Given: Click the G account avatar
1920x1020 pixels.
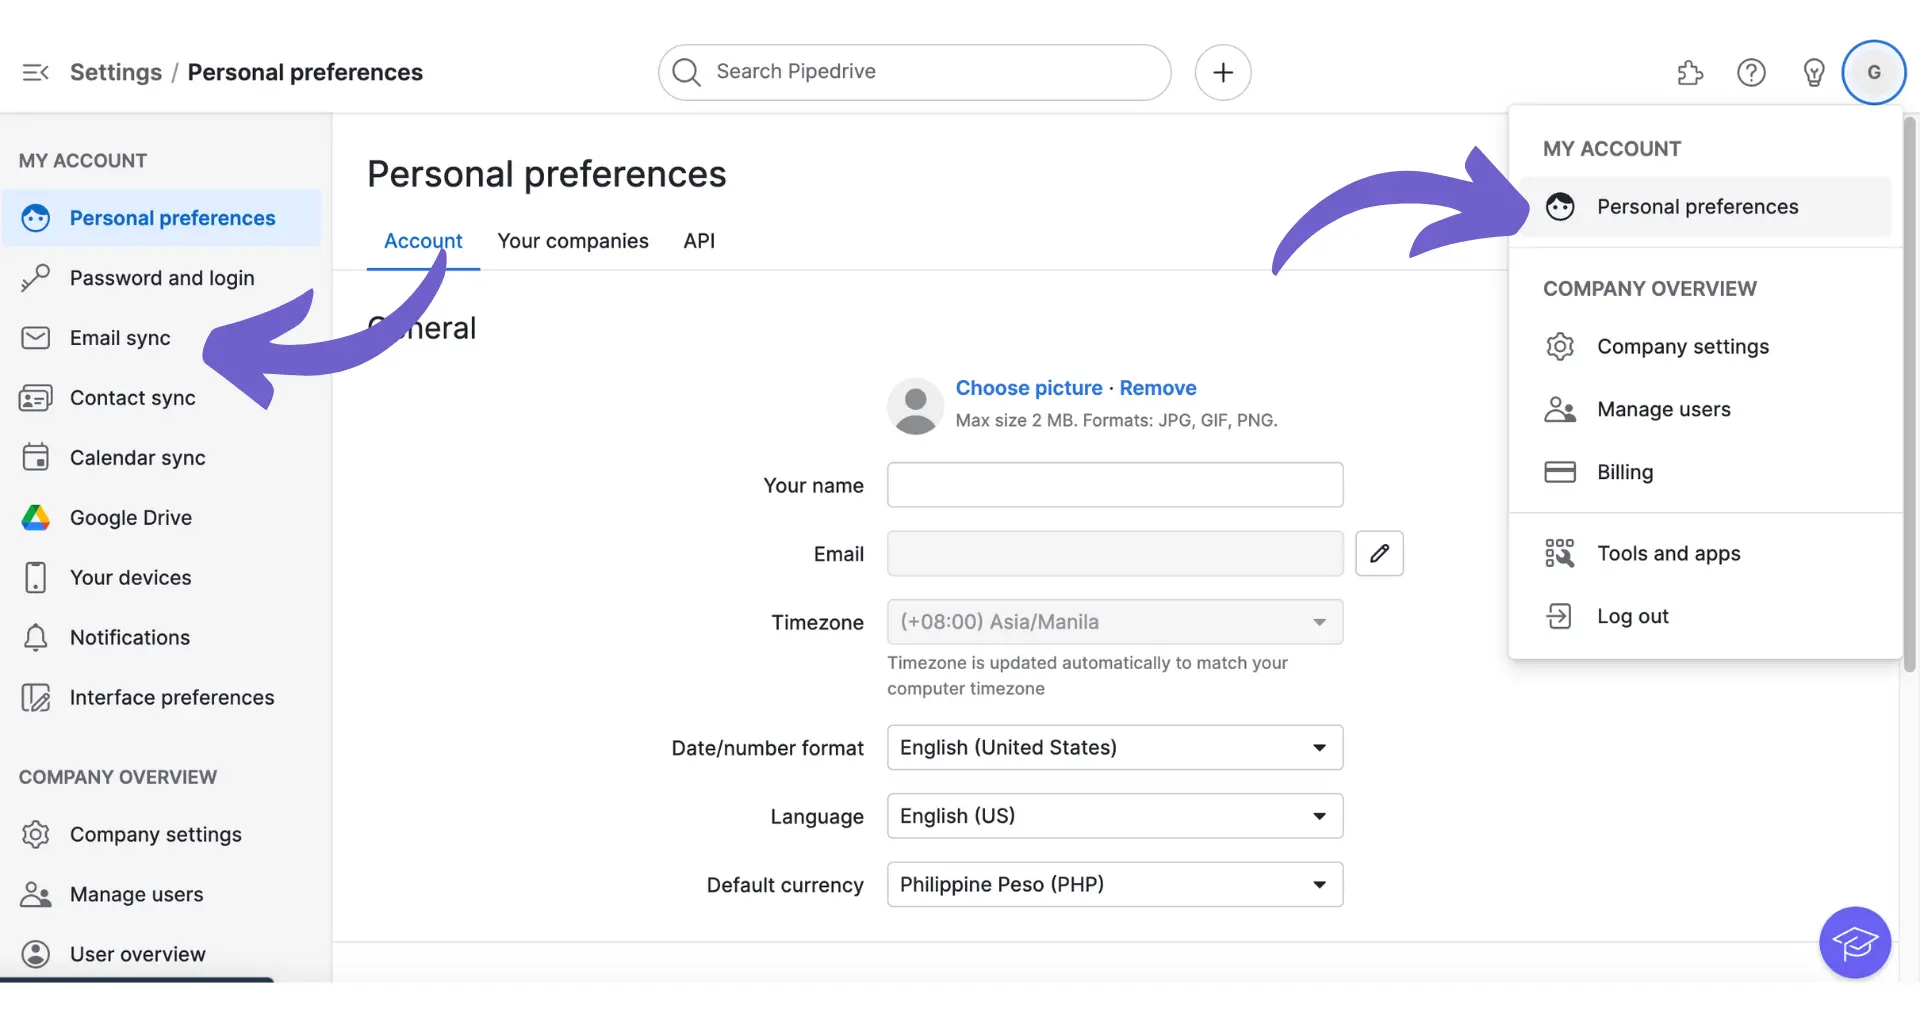Looking at the screenshot, I should point(1874,72).
